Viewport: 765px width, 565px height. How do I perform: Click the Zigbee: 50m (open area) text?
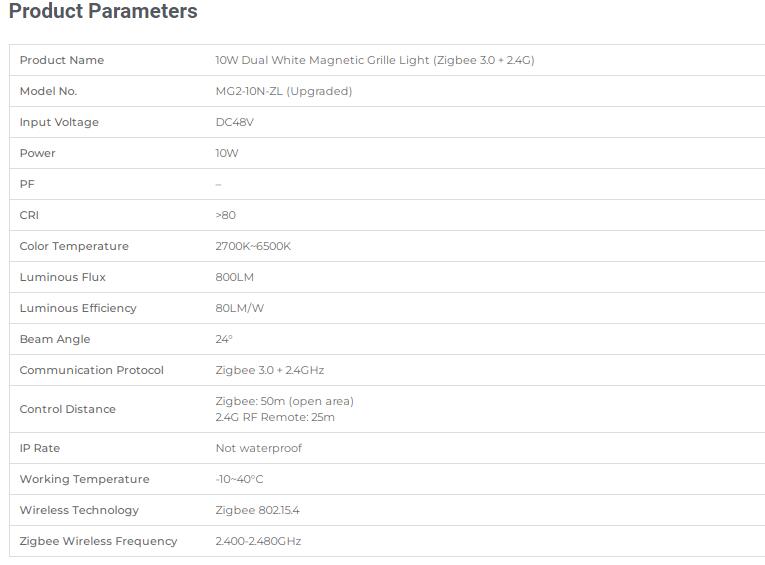click(x=284, y=401)
